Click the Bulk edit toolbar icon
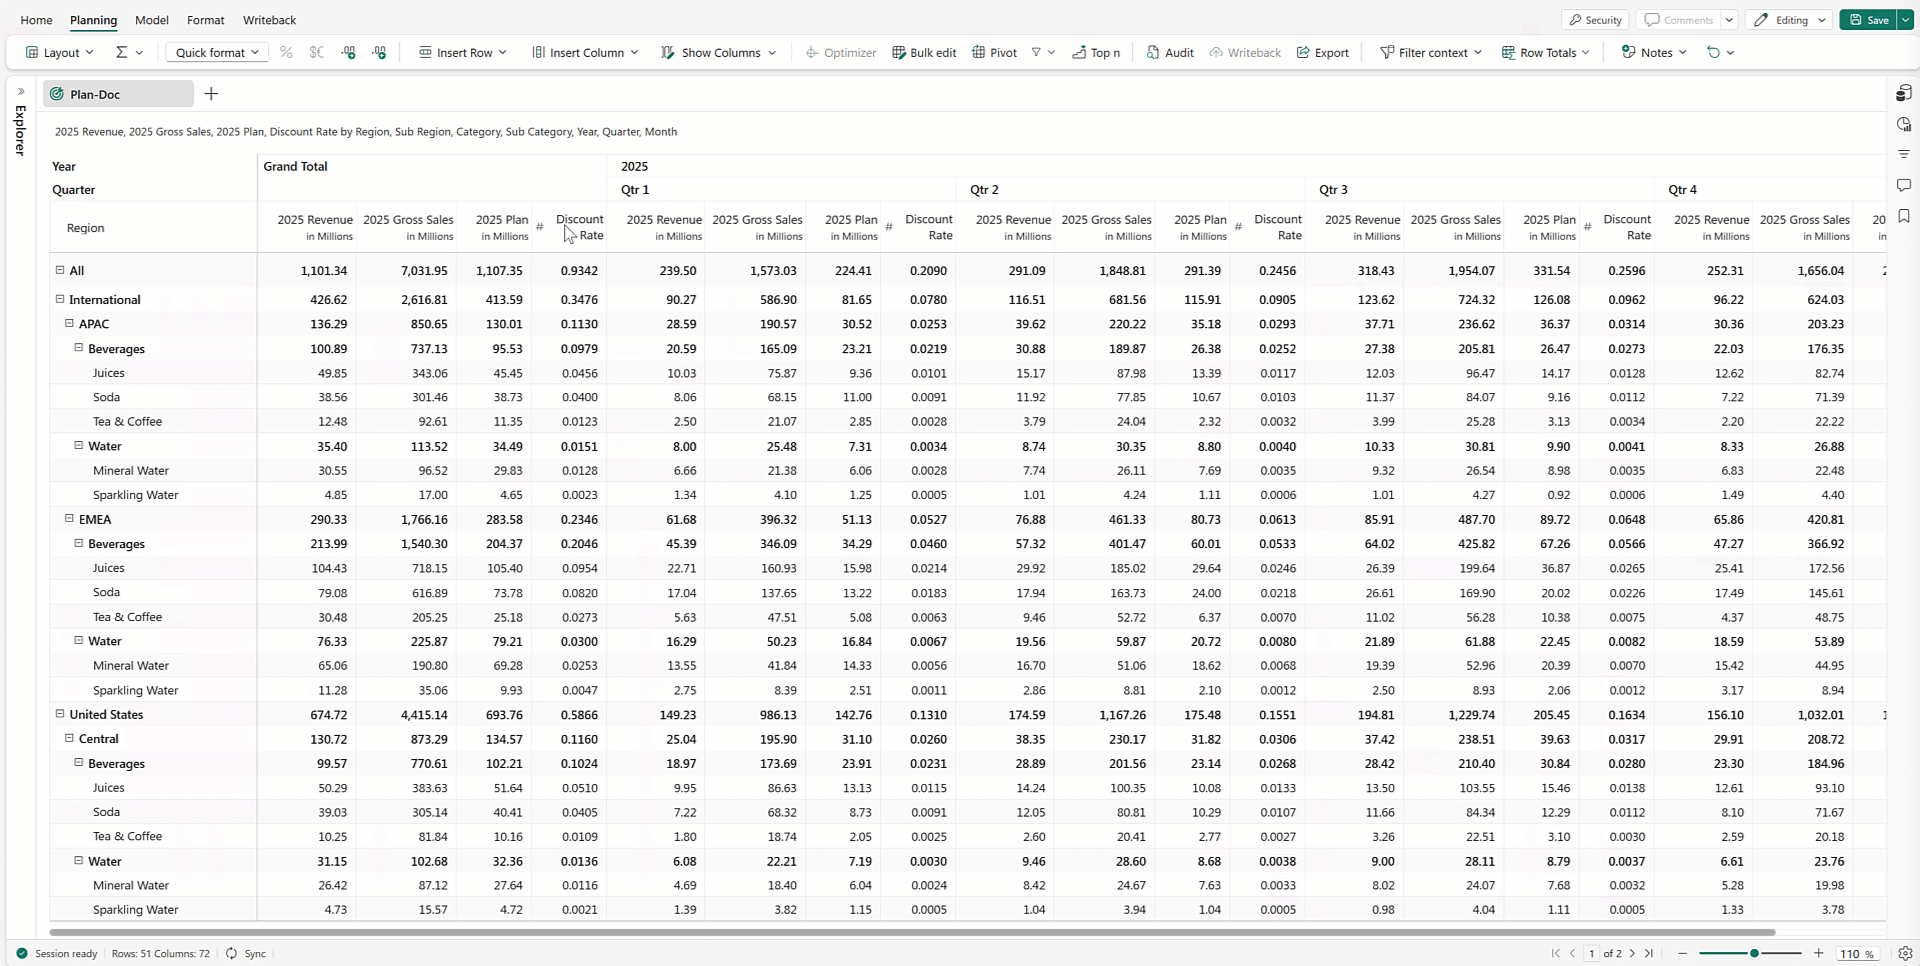This screenshot has height=966, width=1920. tap(898, 53)
